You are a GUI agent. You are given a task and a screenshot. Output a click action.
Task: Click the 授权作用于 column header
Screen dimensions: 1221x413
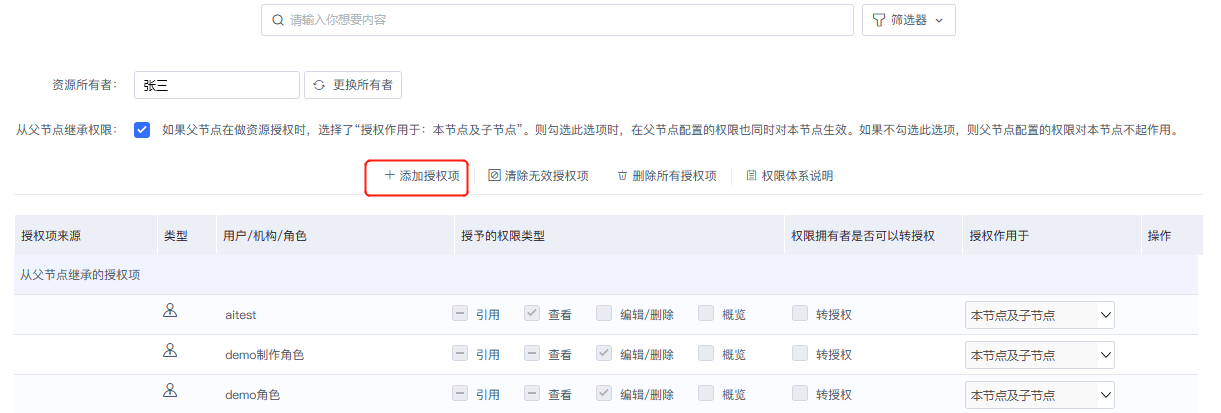(x=1052, y=236)
